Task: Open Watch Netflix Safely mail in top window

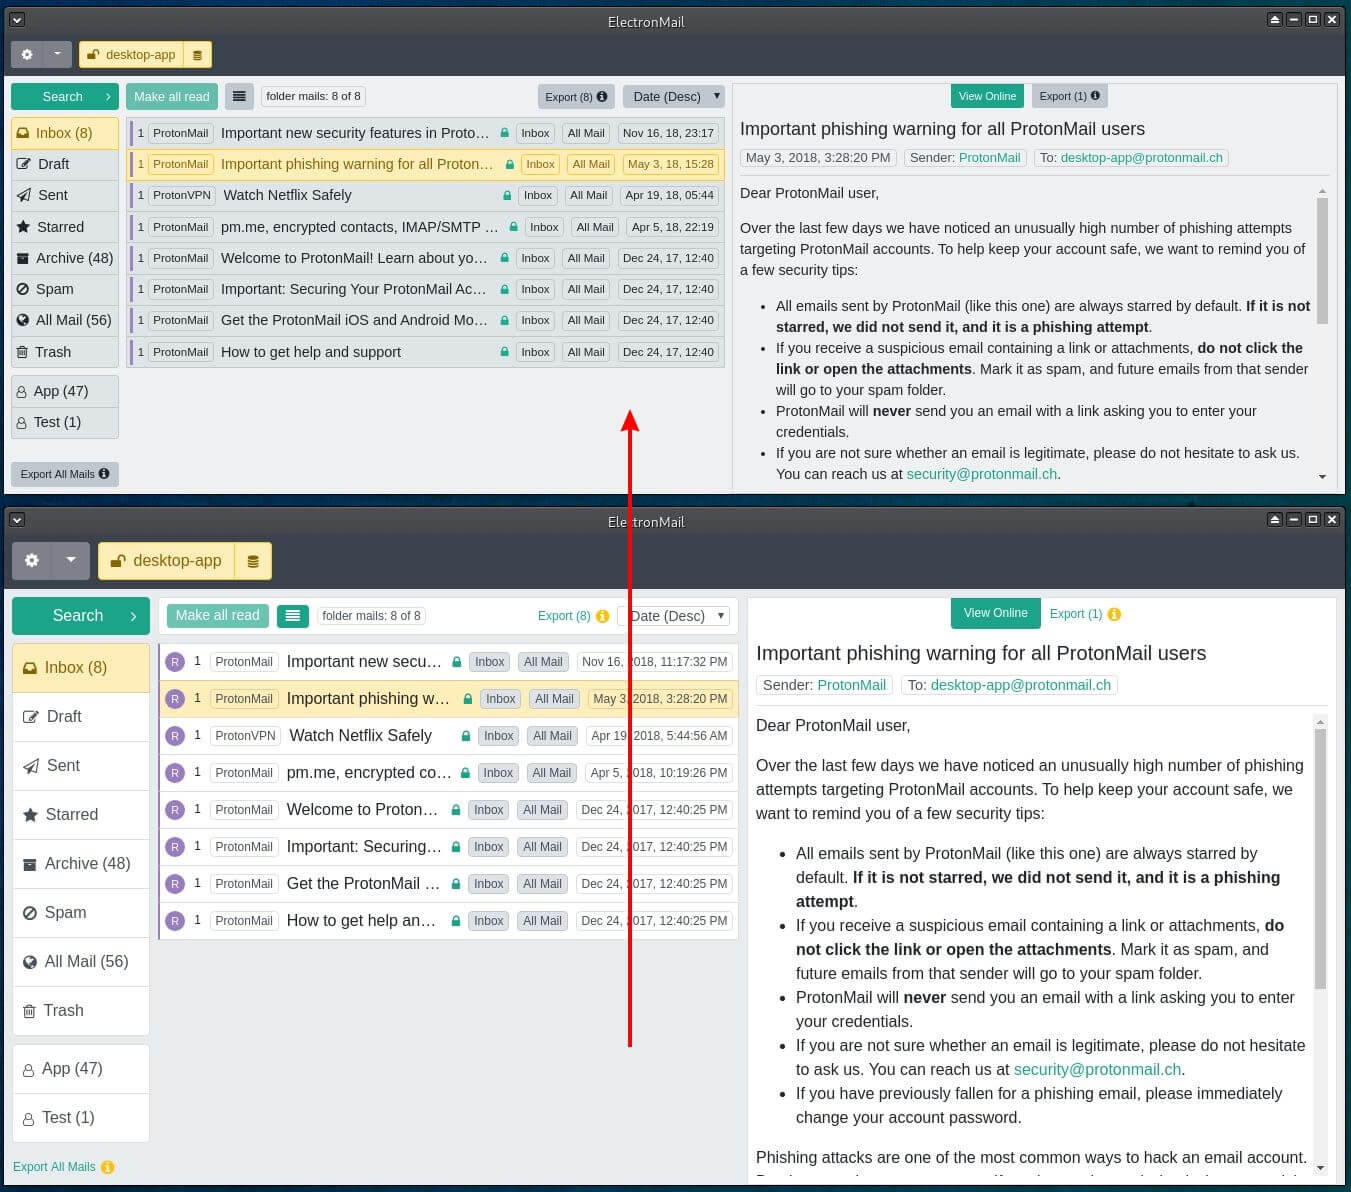Action: [x=427, y=195]
